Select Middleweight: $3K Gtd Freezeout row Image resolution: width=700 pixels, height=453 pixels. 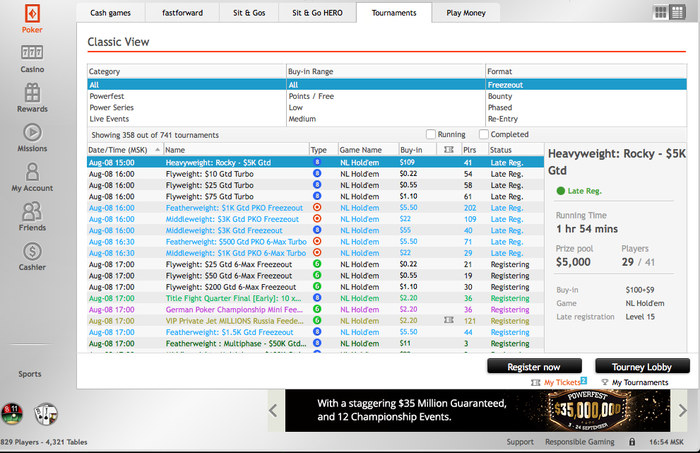click(315, 230)
